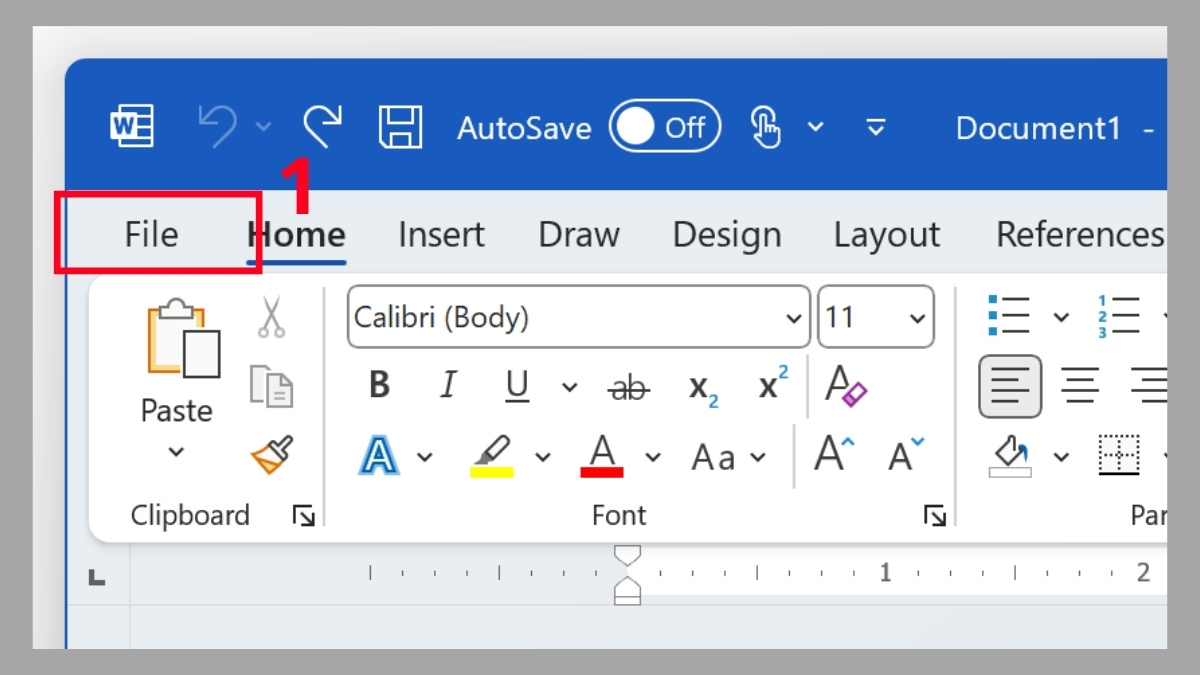Toggle AutoSave on
The height and width of the screenshot is (675, 1200).
tap(665, 127)
